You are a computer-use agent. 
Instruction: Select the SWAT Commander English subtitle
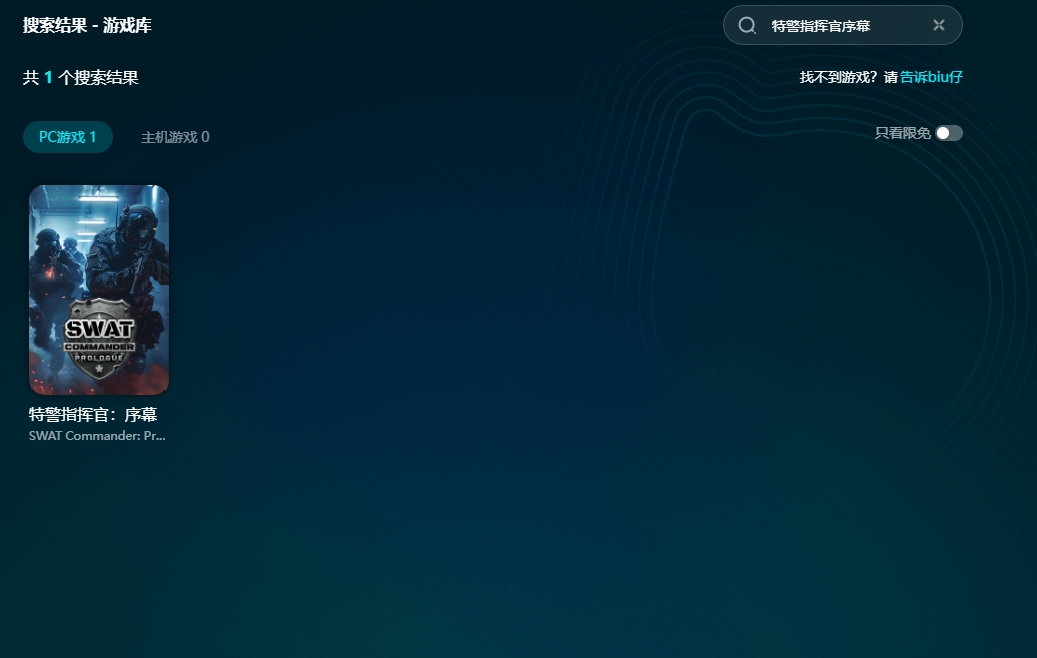97,436
